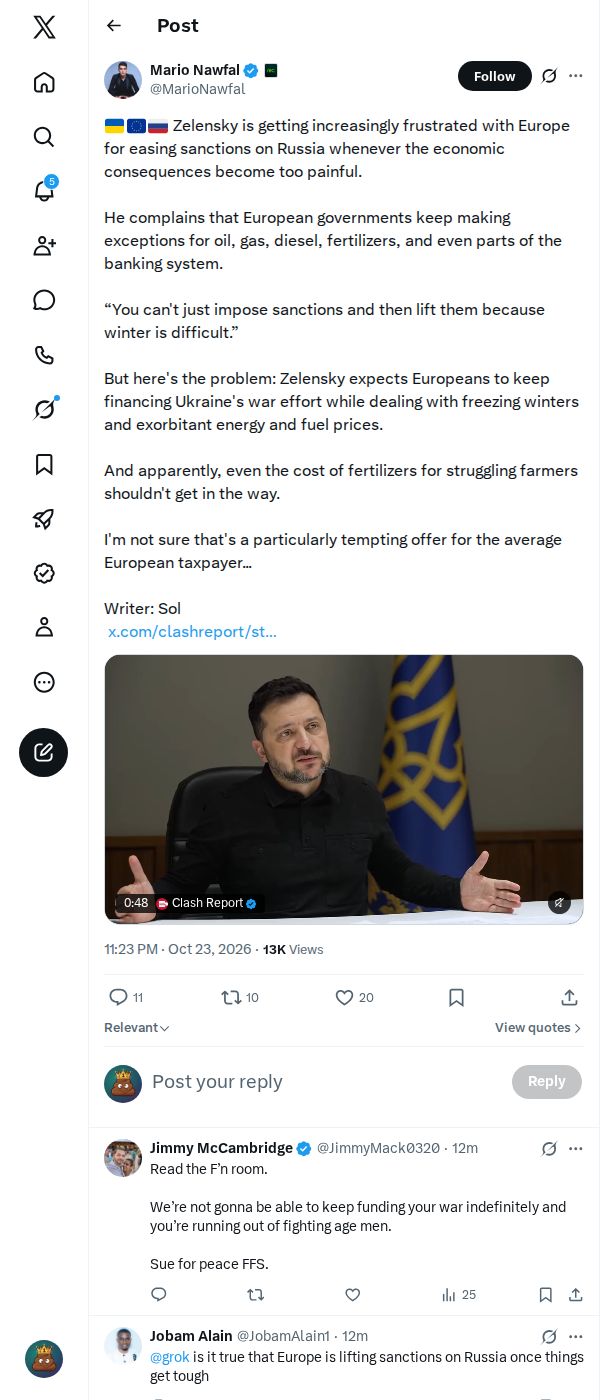Image resolution: width=600 pixels, height=1400 pixels.
Task: Unmute the video sound
Action: [x=560, y=902]
